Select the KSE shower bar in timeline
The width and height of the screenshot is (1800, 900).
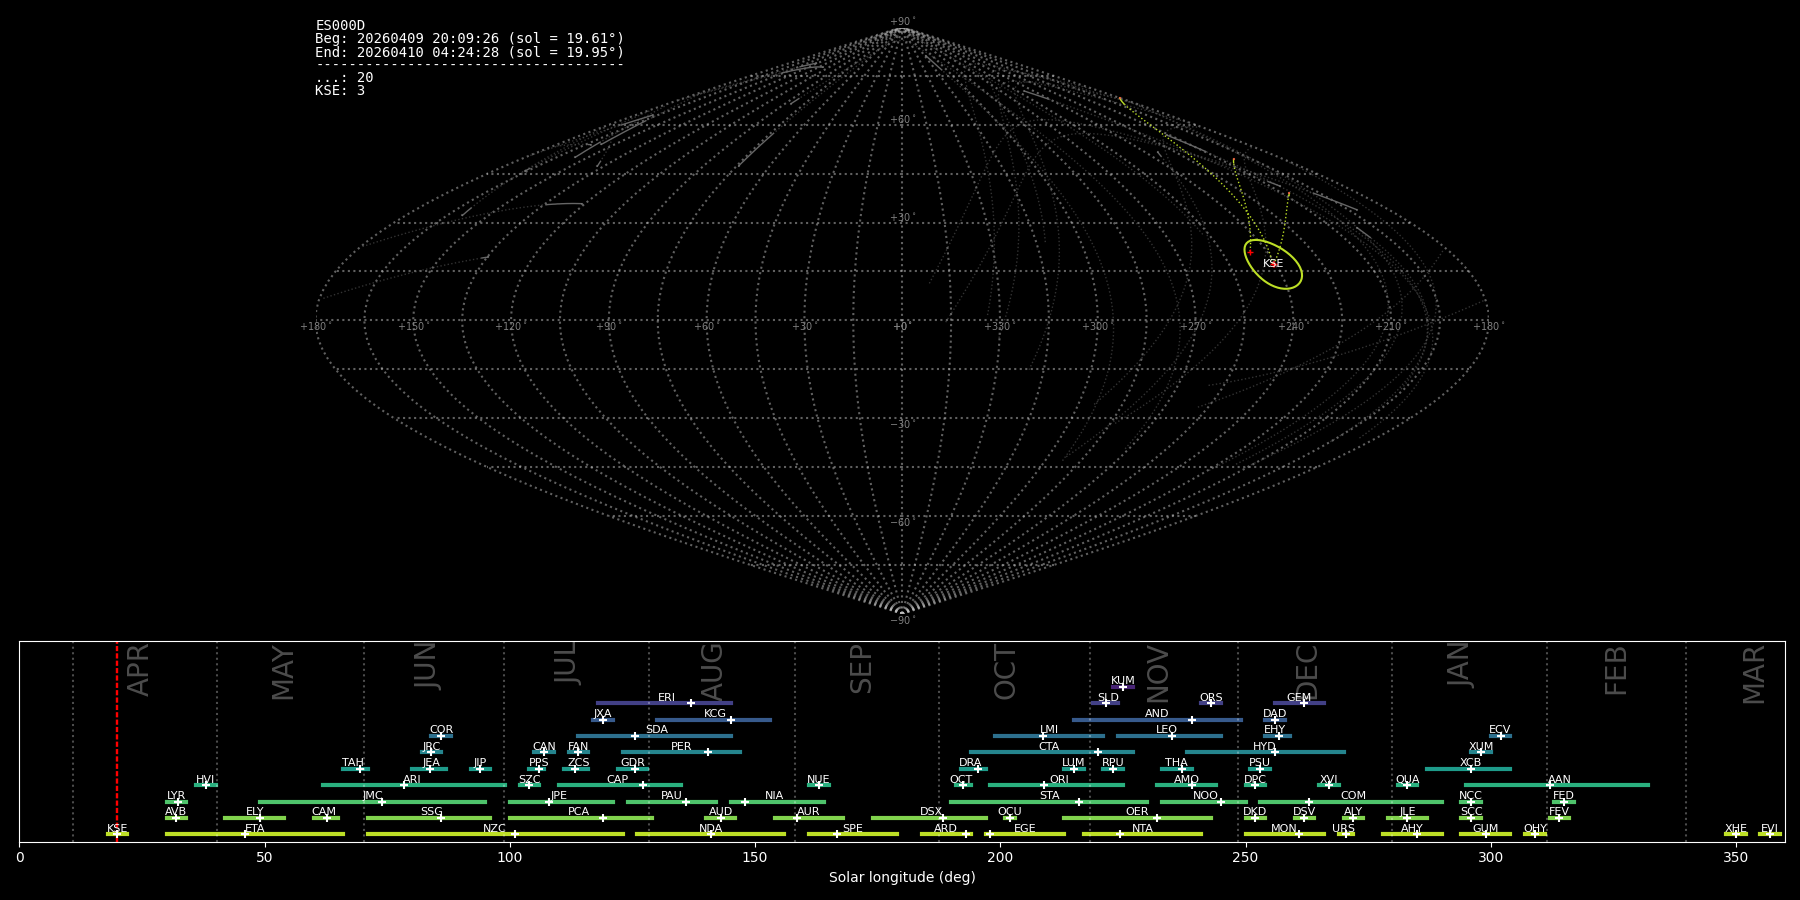[117, 834]
